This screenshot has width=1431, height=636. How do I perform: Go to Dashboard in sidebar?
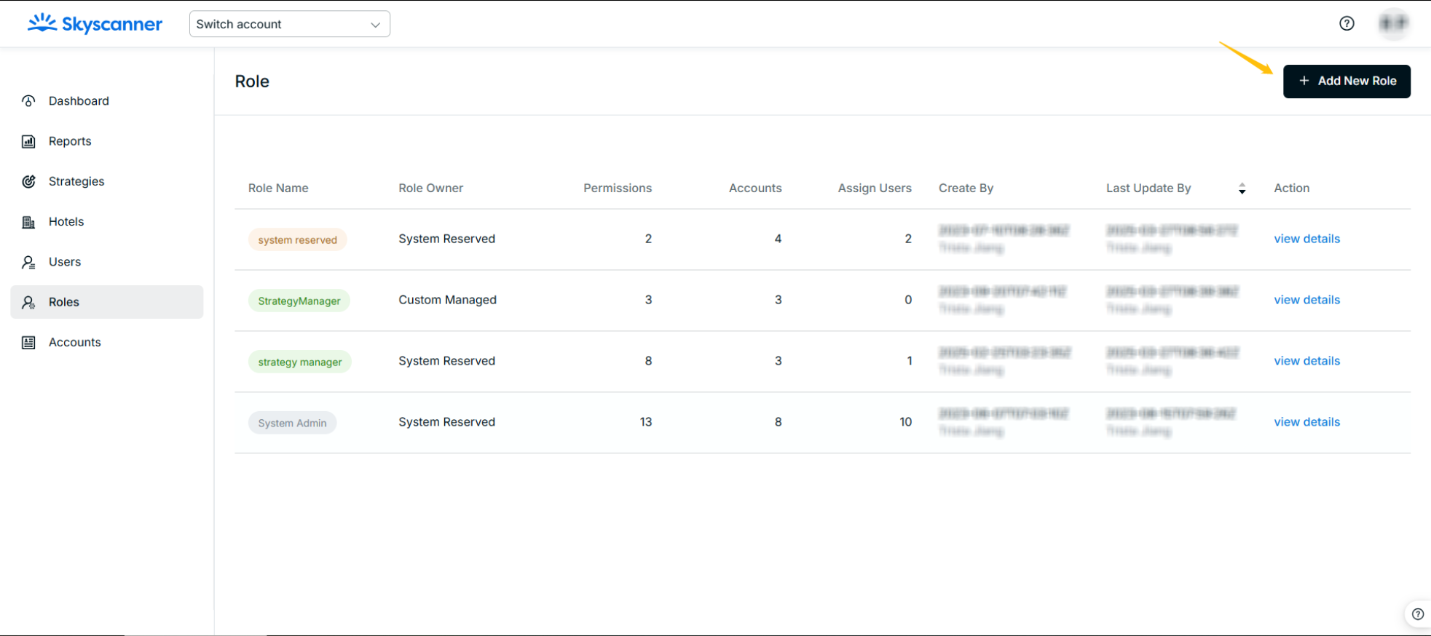point(107,101)
